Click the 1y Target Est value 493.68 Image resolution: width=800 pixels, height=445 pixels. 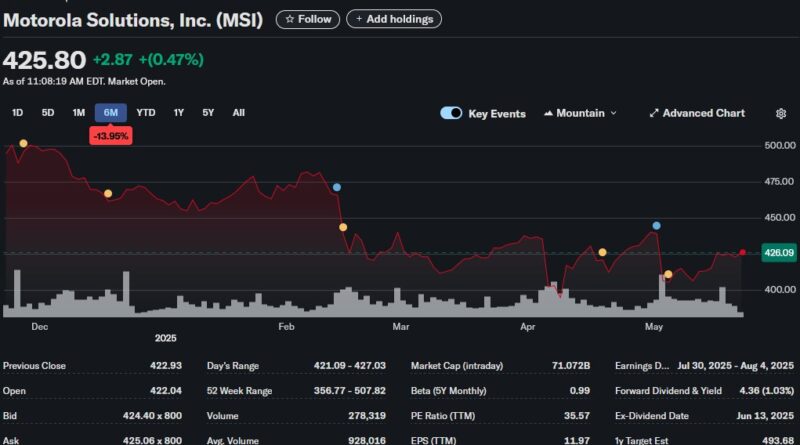778,440
